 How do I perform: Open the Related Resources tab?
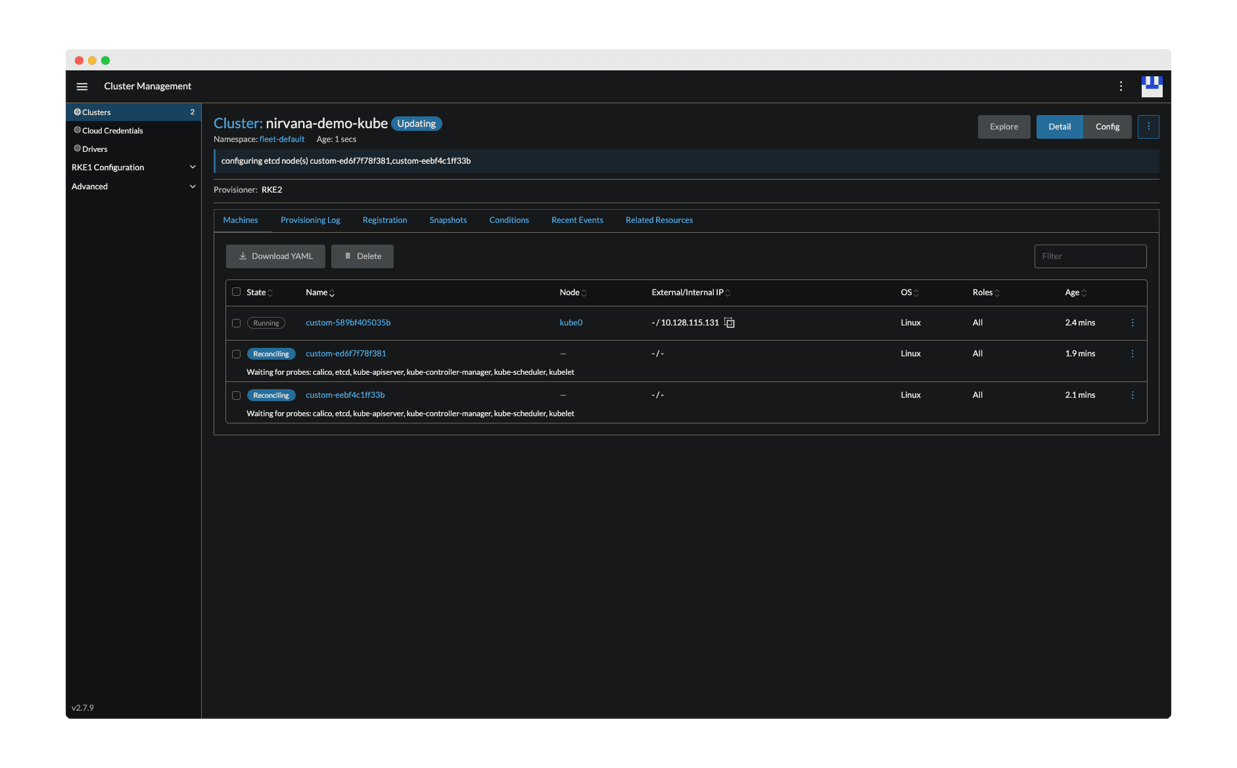point(659,220)
